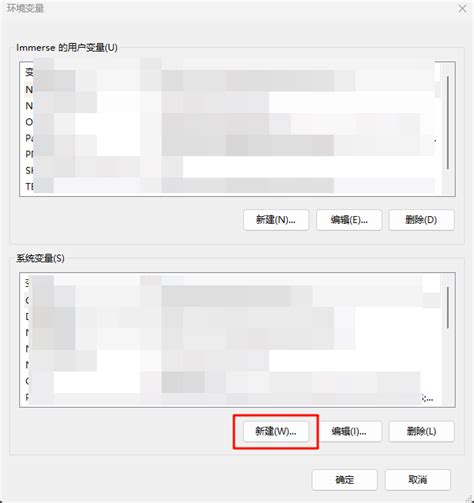Select the user variable row starting with S
The image size is (474, 503).
[x=230, y=170]
